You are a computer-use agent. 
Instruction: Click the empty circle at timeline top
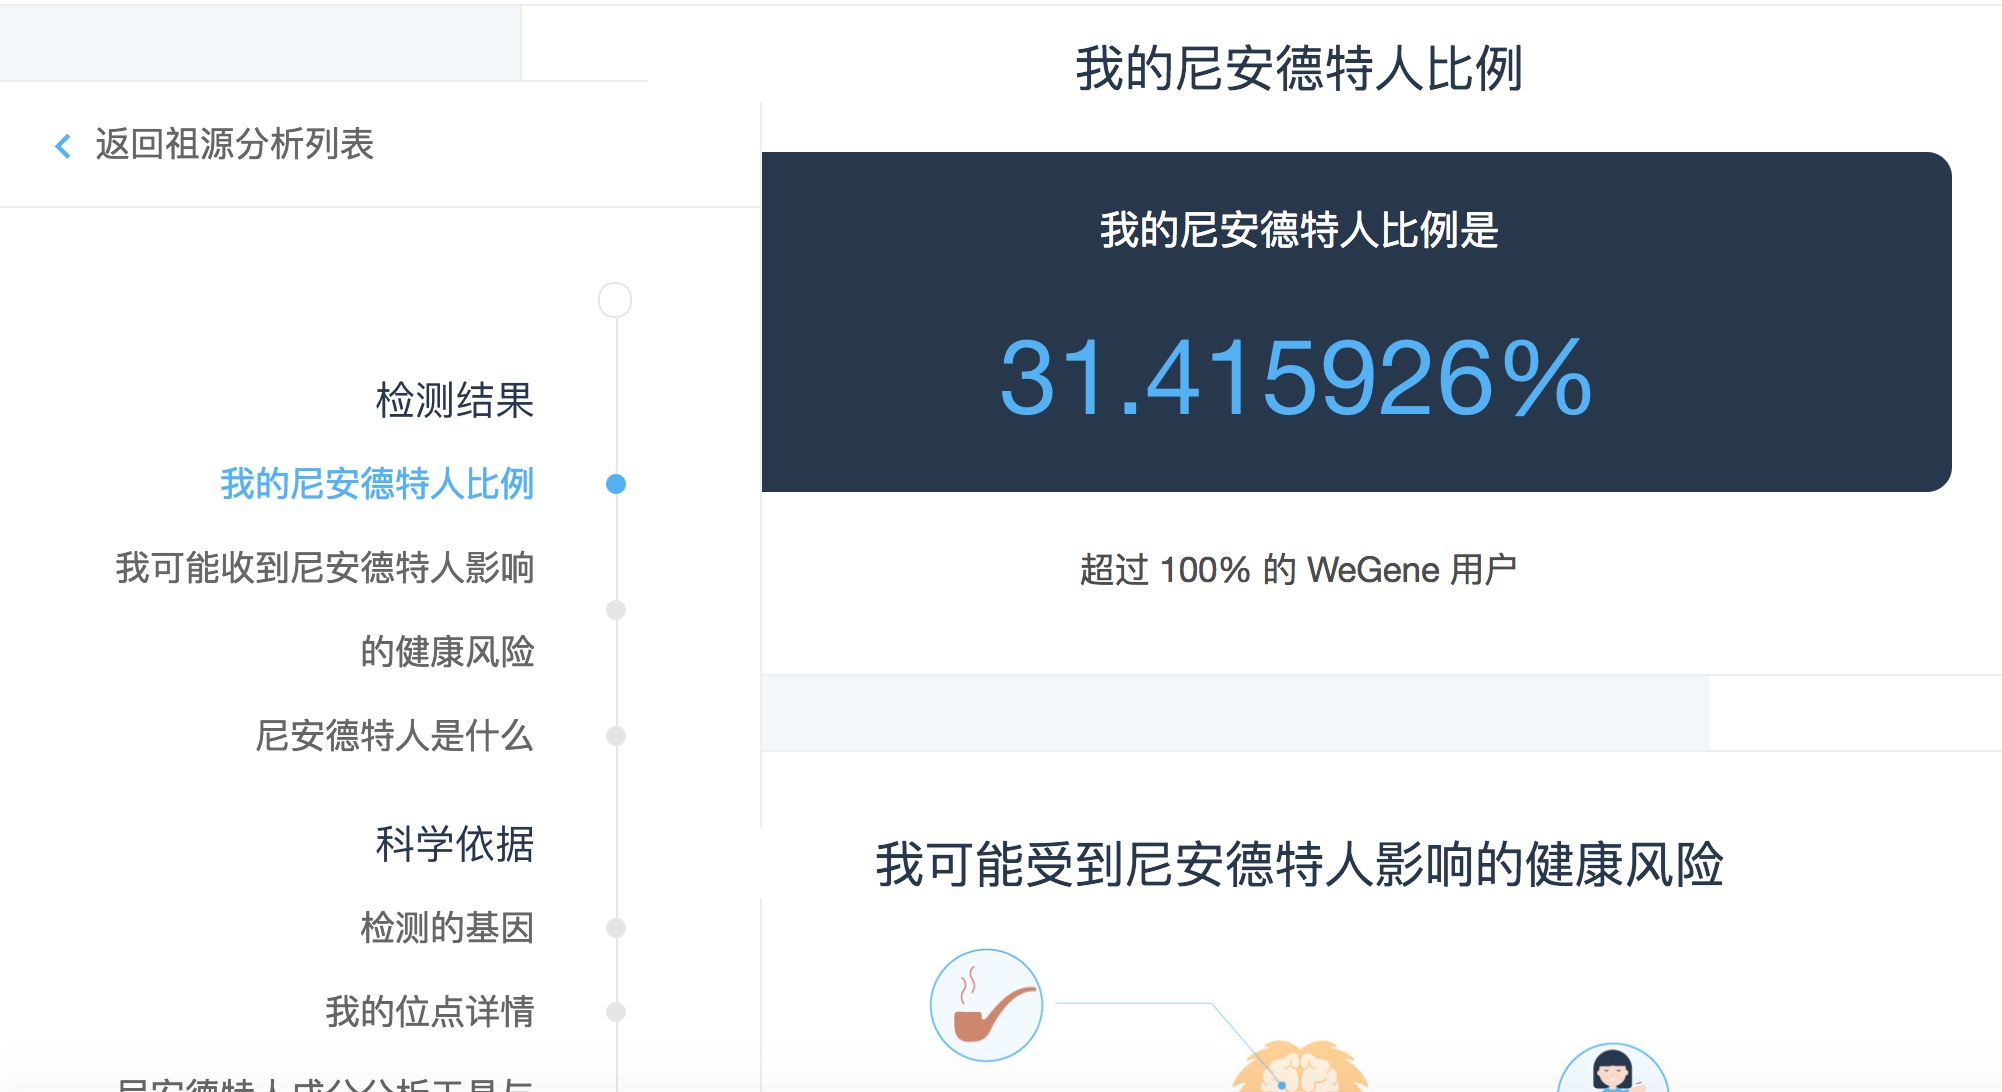(615, 300)
